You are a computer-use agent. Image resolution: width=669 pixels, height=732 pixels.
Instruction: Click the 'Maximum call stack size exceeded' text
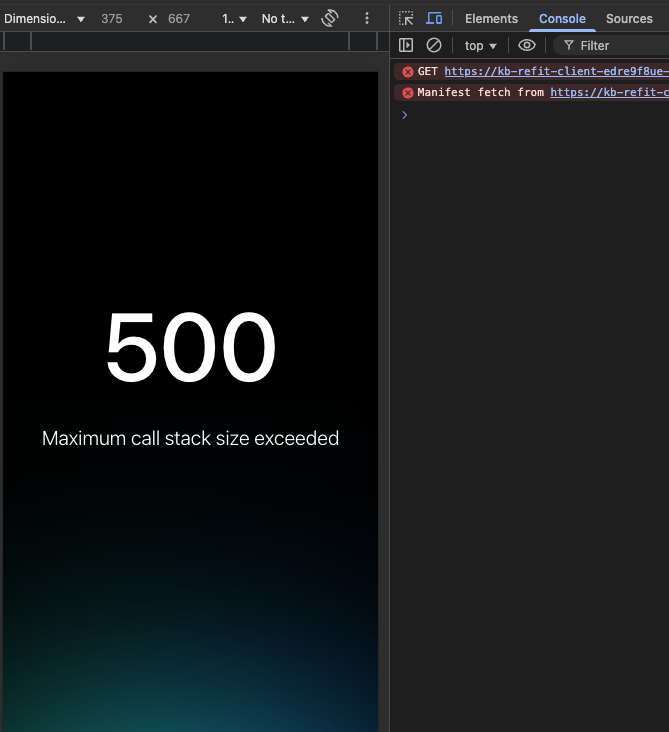190,438
